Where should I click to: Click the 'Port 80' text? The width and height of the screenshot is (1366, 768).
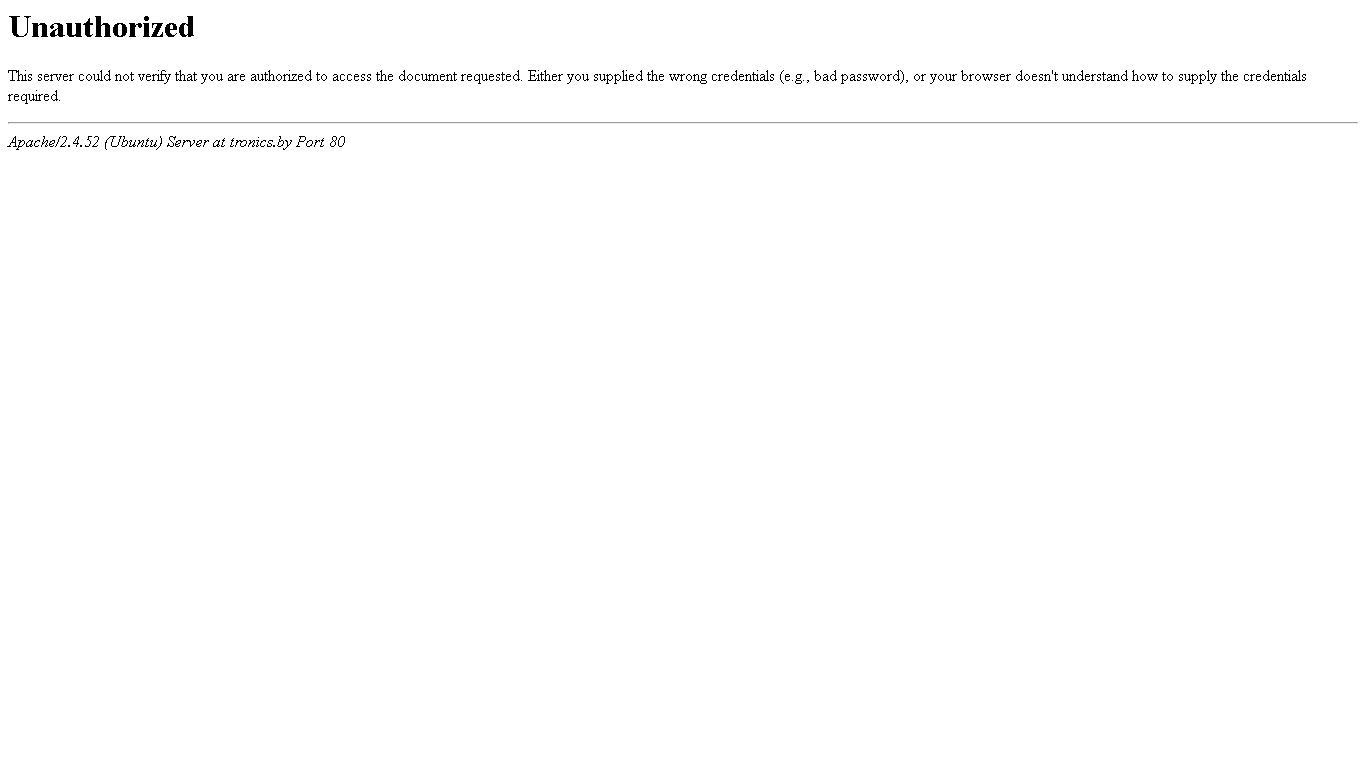click(x=320, y=142)
